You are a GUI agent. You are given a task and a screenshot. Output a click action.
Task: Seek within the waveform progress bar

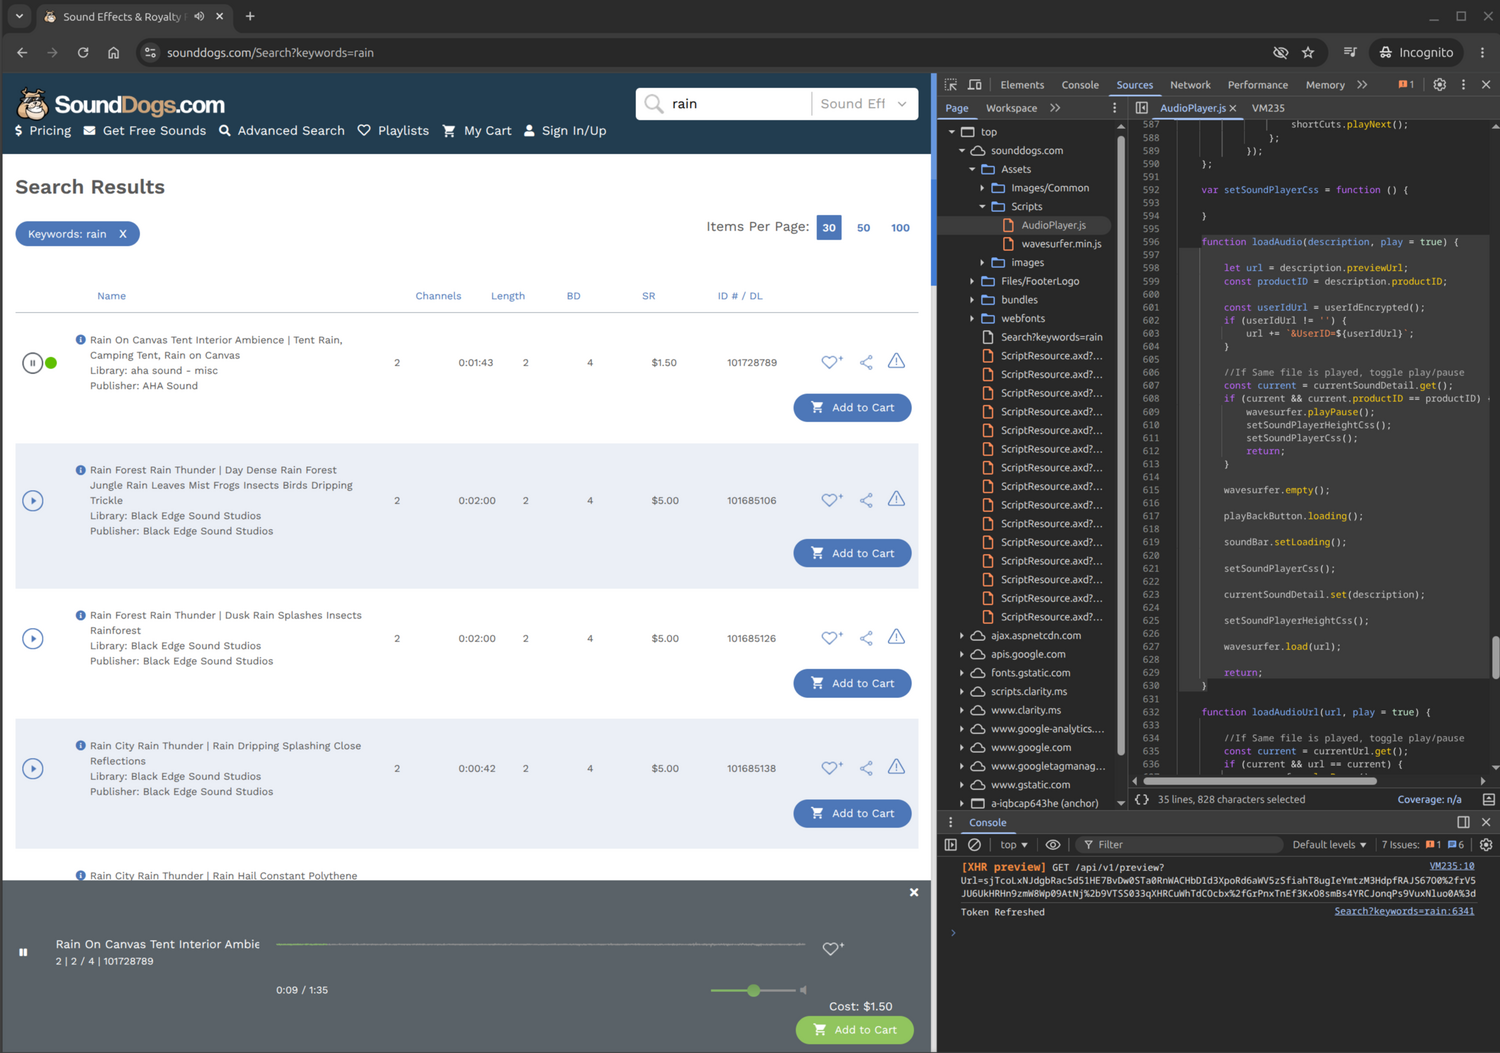click(540, 944)
